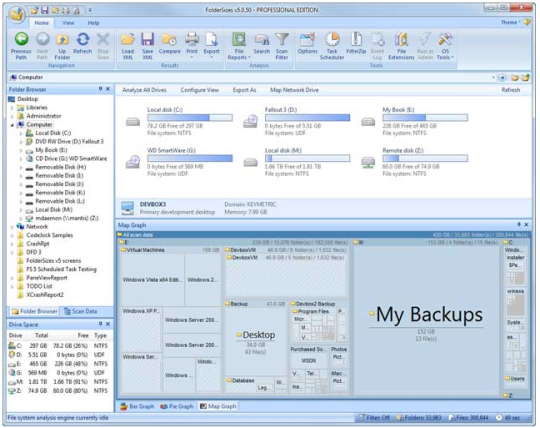Open quick access toolbar customize arrow
The width and height of the screenshot is (540, 428).
click(x=90, y=11)
